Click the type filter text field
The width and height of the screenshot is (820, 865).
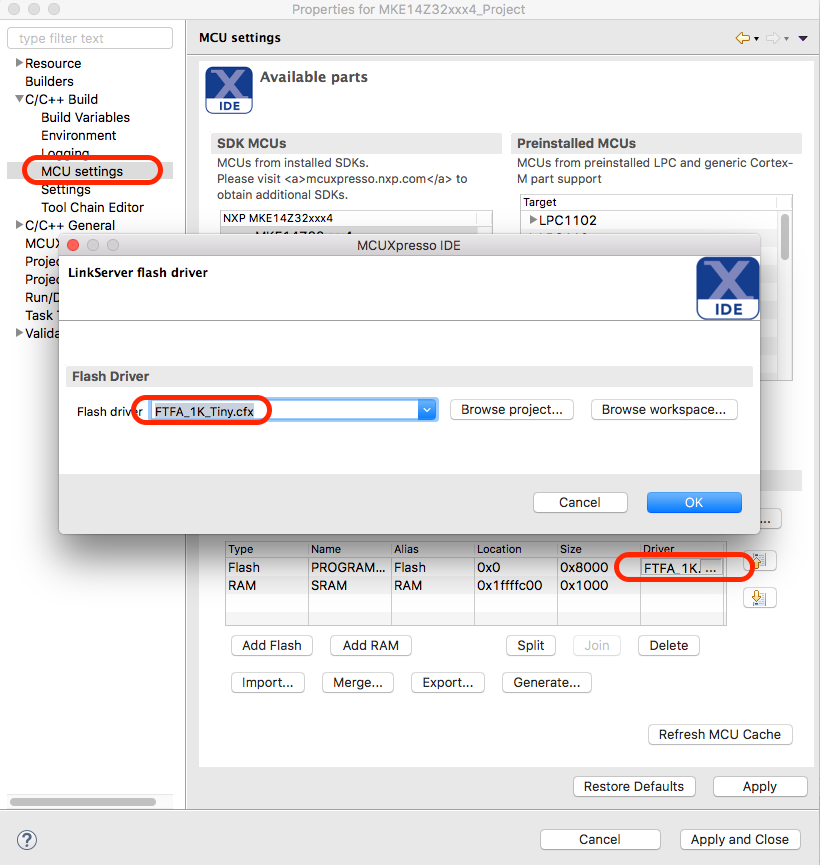(90, 38)
